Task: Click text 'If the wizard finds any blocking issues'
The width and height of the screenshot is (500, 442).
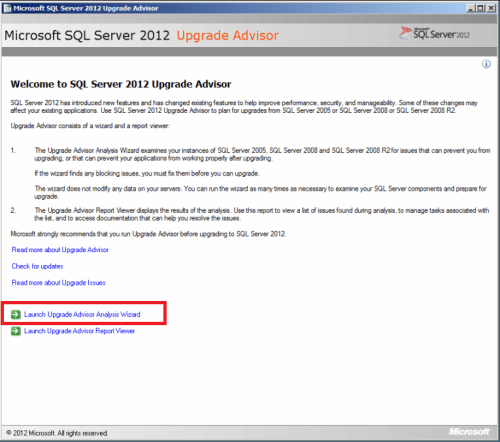Action: pos(88,173)
